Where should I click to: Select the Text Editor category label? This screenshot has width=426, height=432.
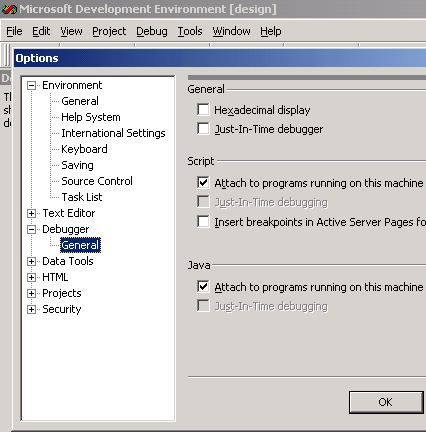(x=69, y=213)
